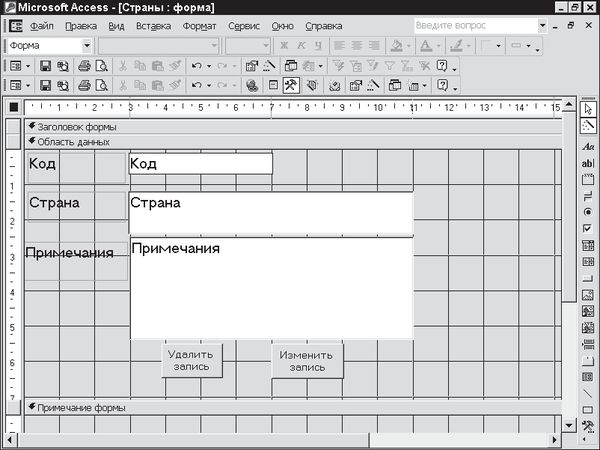The height and width of the screenshot is (450, 600).
Task: Choose the Combo Box tool in toolbox
Action: pos(588,245)
